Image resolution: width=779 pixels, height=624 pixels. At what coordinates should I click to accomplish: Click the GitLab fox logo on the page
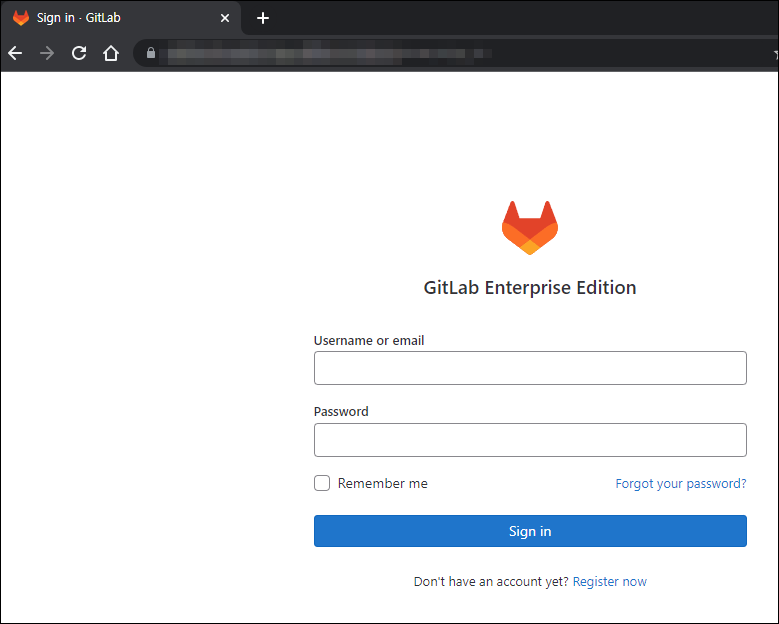[530, 228]
